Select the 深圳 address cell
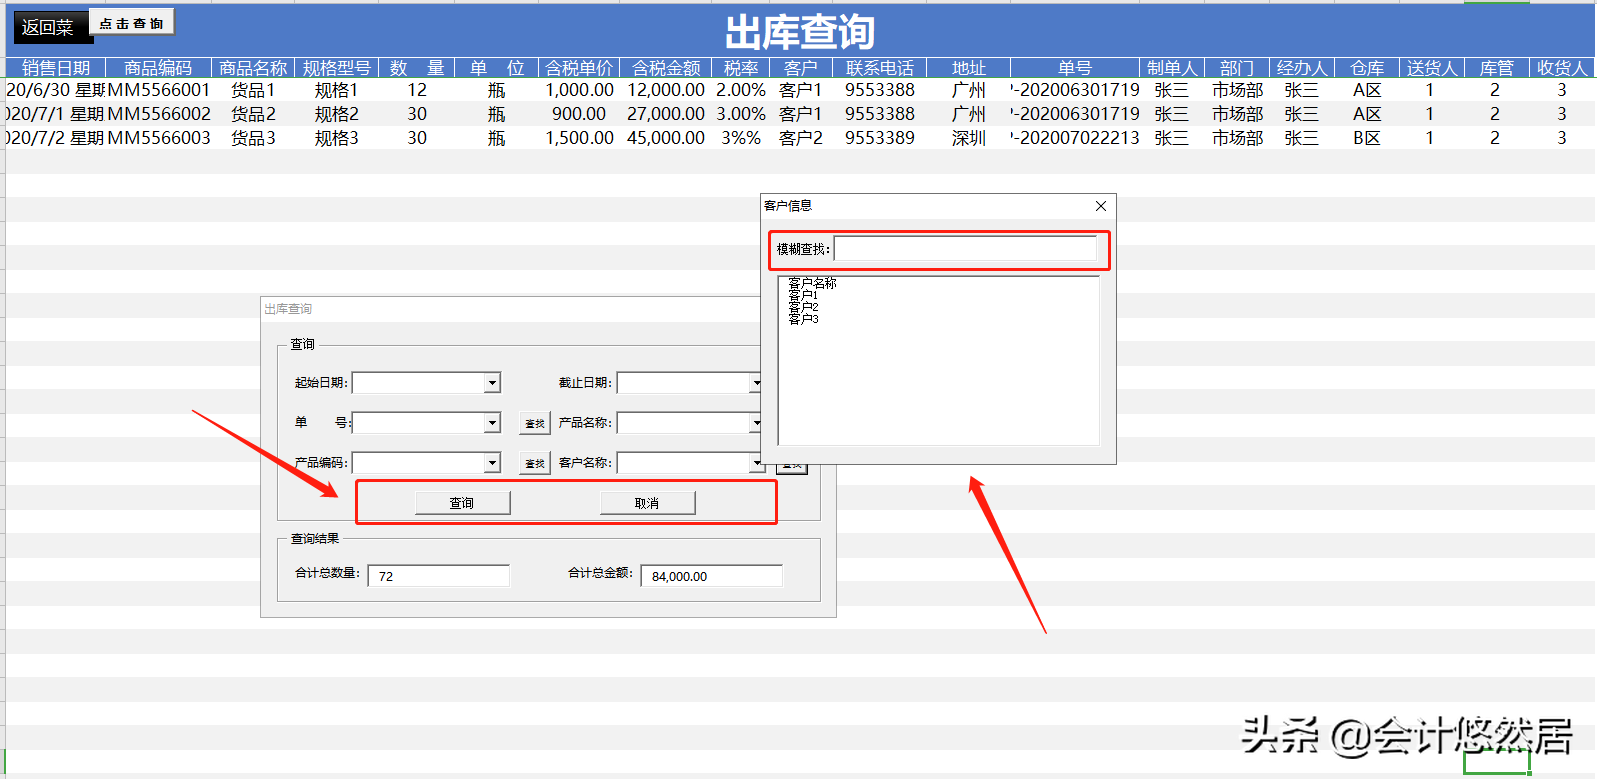The height and width of the screenshot is (779, 1597). point(969,138)
